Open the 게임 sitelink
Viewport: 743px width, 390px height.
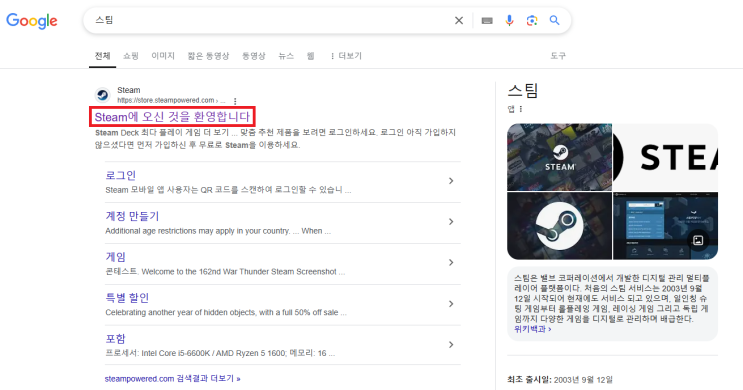coord(115,257)
